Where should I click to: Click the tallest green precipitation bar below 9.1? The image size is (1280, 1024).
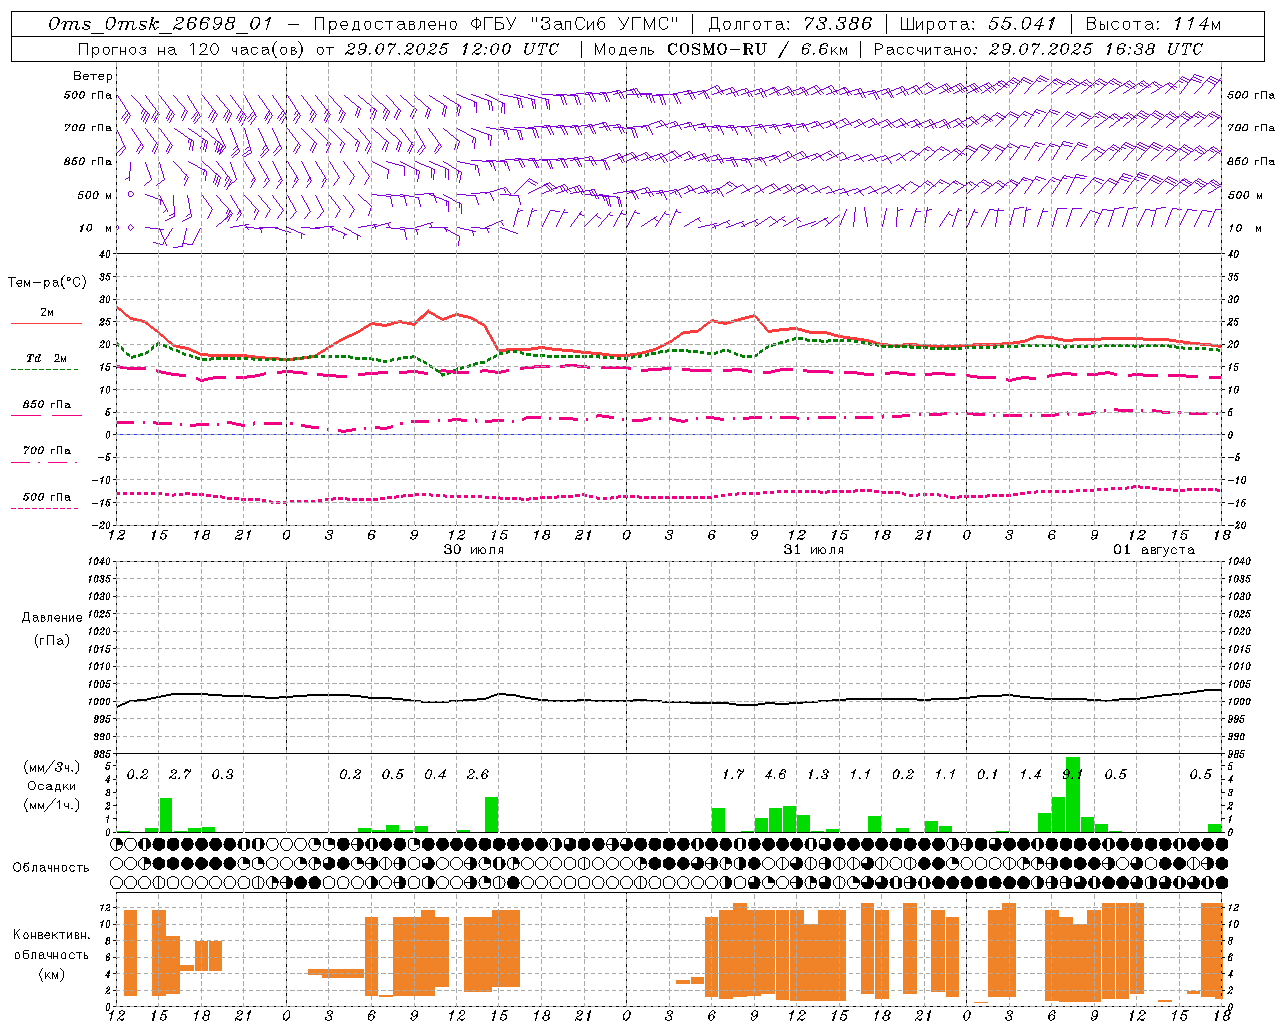(1073, 795)
